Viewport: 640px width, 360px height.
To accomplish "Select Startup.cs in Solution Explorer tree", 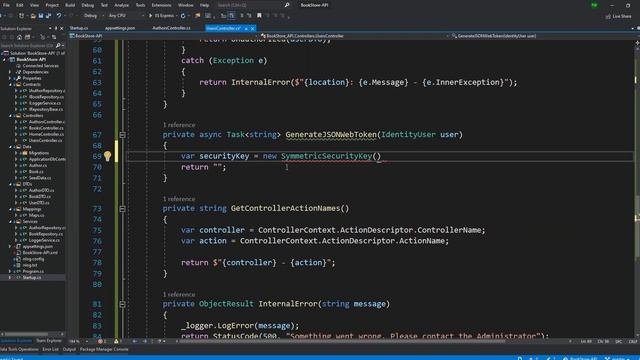I will point(31,278).
